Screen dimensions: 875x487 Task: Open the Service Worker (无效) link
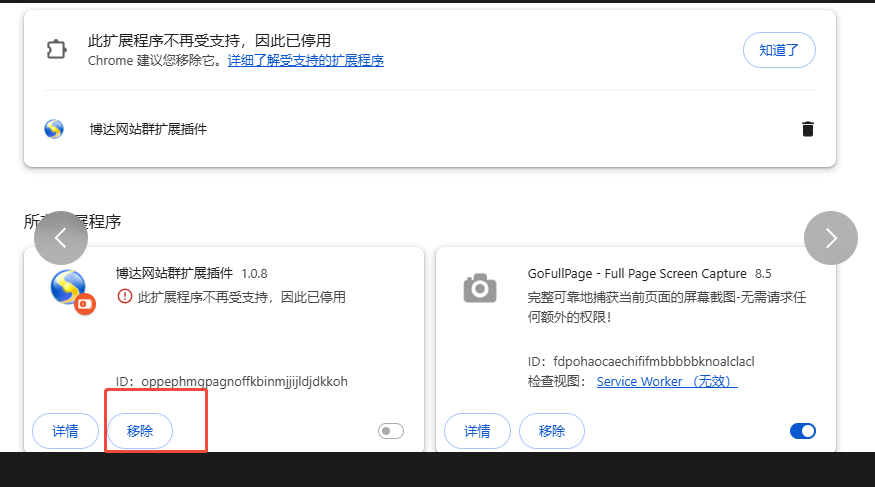click(x=667, y=382)
